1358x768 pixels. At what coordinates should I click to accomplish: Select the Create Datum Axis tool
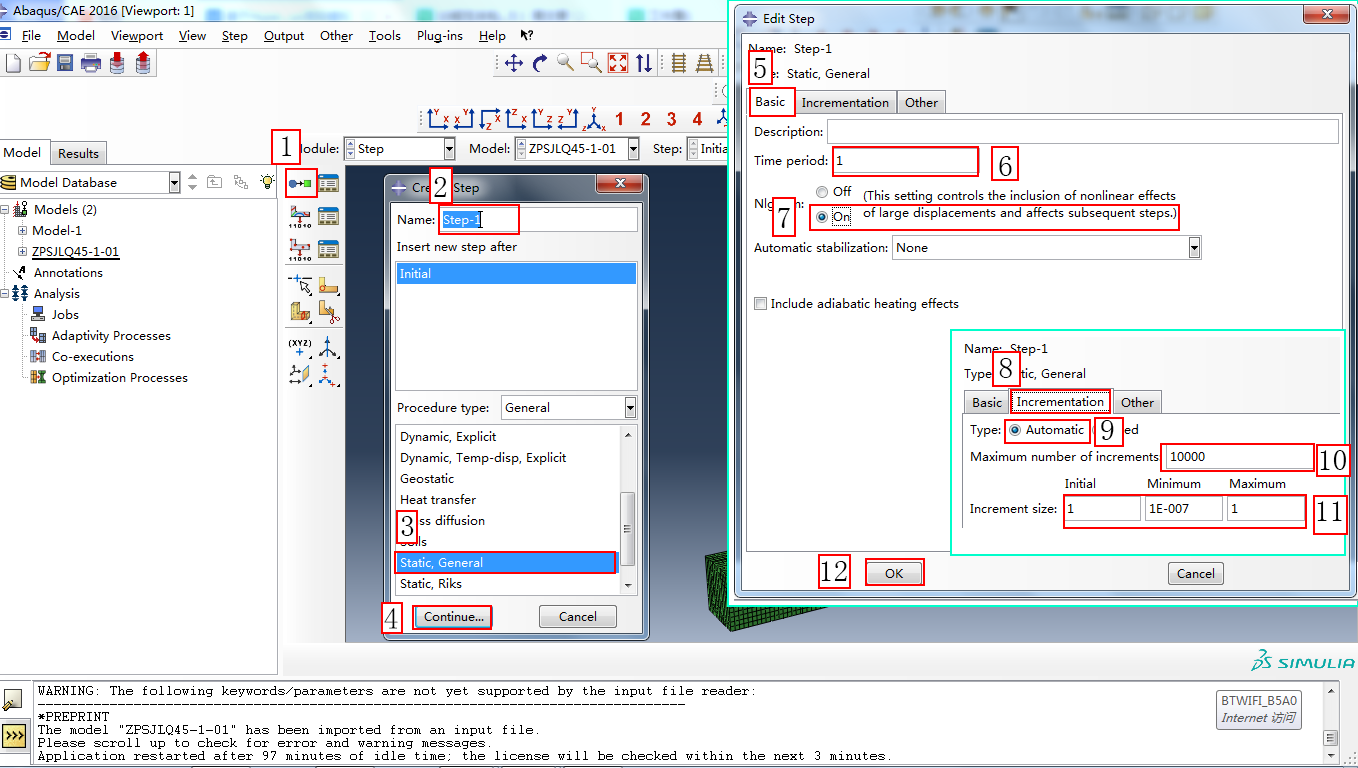329,347
